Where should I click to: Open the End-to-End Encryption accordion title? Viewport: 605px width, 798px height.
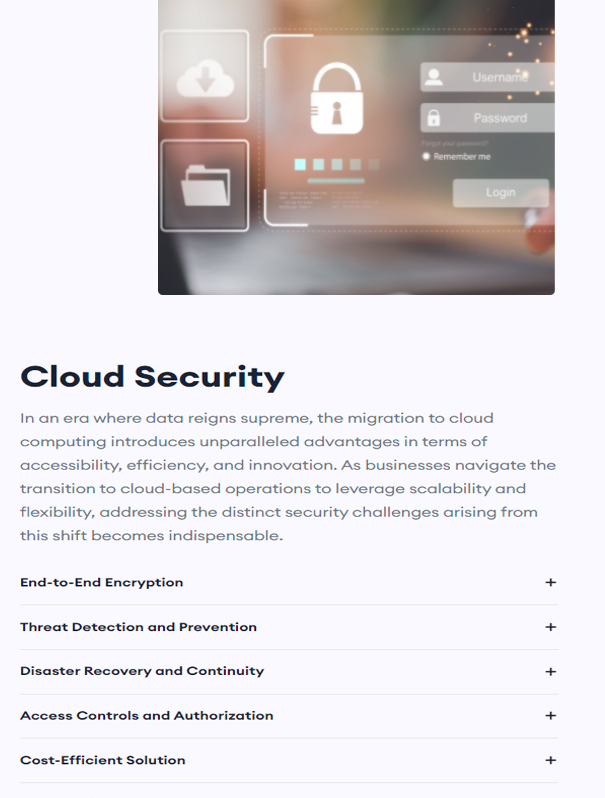coord(102,583)
